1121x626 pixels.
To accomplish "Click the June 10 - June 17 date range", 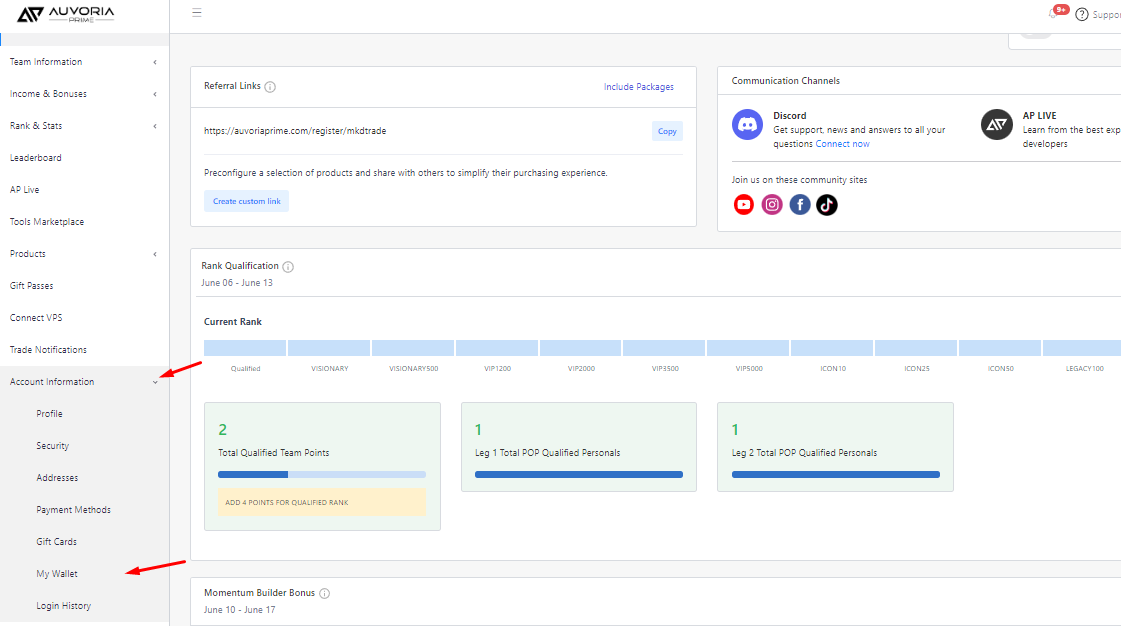I will click(x=239, y=610).
